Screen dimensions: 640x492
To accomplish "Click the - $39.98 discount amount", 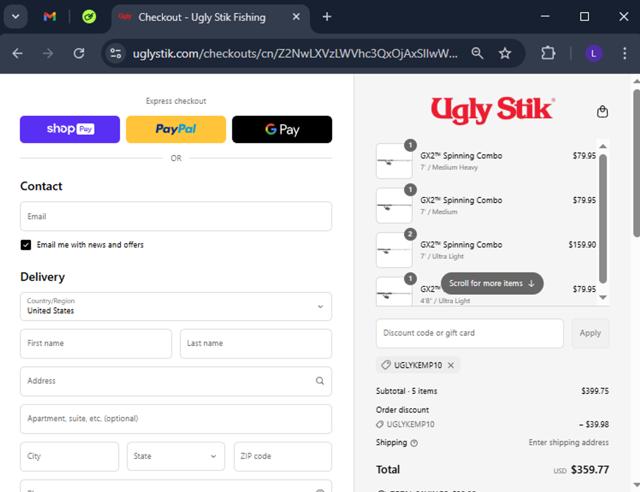I will 594,425.
